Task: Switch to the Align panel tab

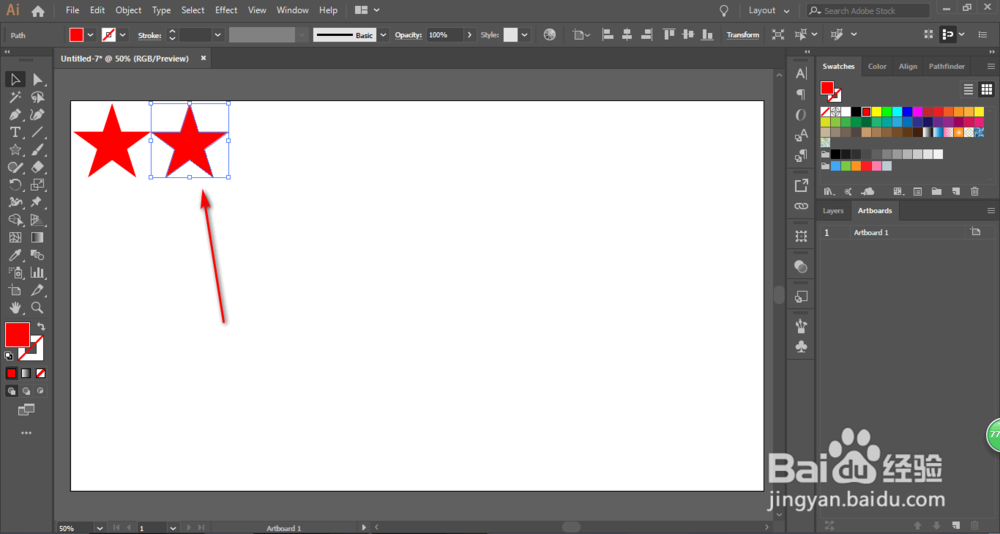Action: tap(908, 66)
